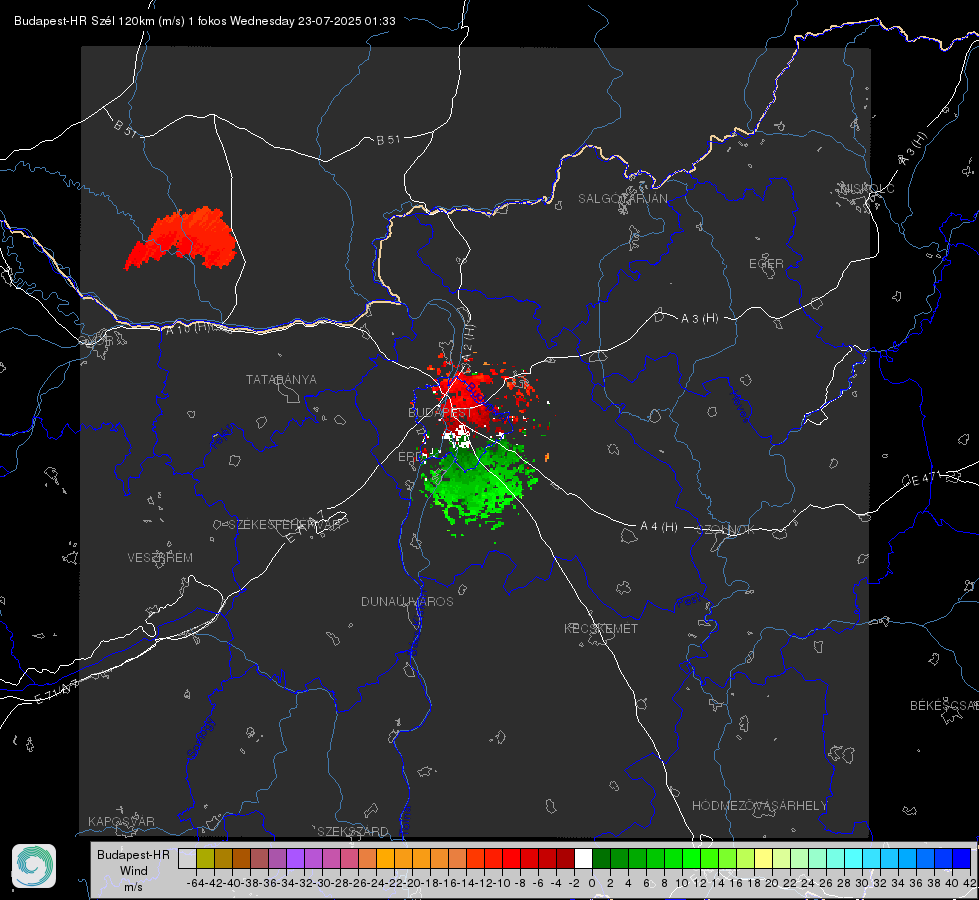979x900 pixels.
Task: Click the HODMEZOVASARHELY city label
Action: click(759, 806)
